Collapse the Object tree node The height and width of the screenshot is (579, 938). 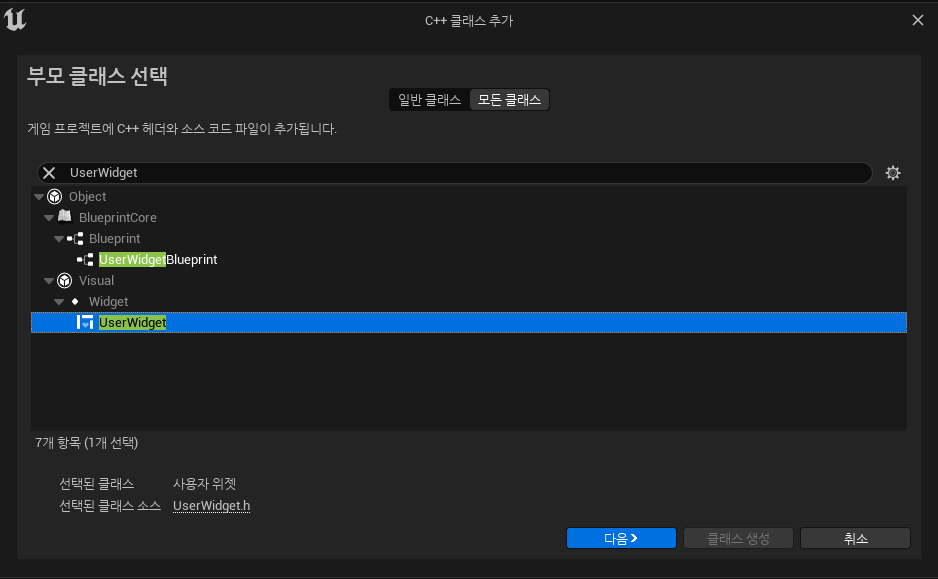click(x=39, y=197)
